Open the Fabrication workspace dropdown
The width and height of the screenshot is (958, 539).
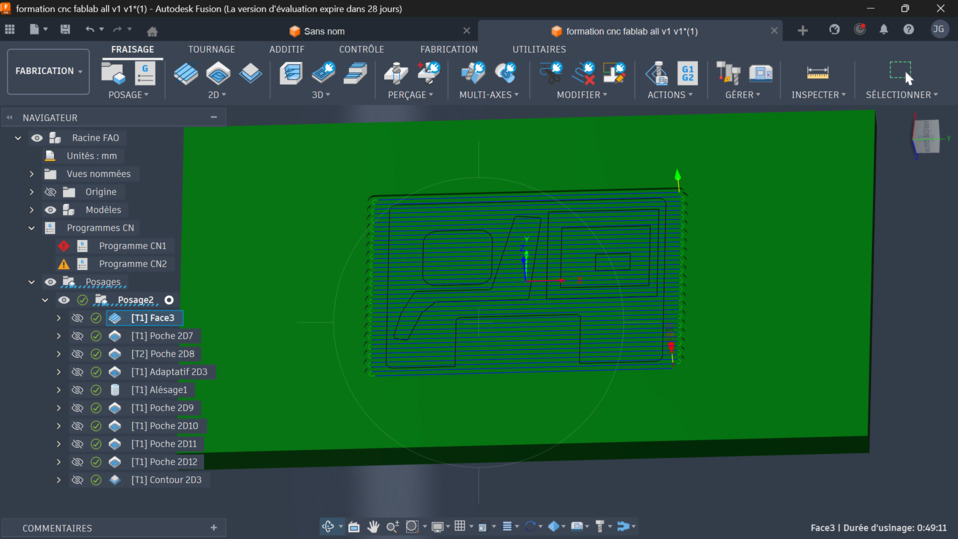[x=48, y=71]
